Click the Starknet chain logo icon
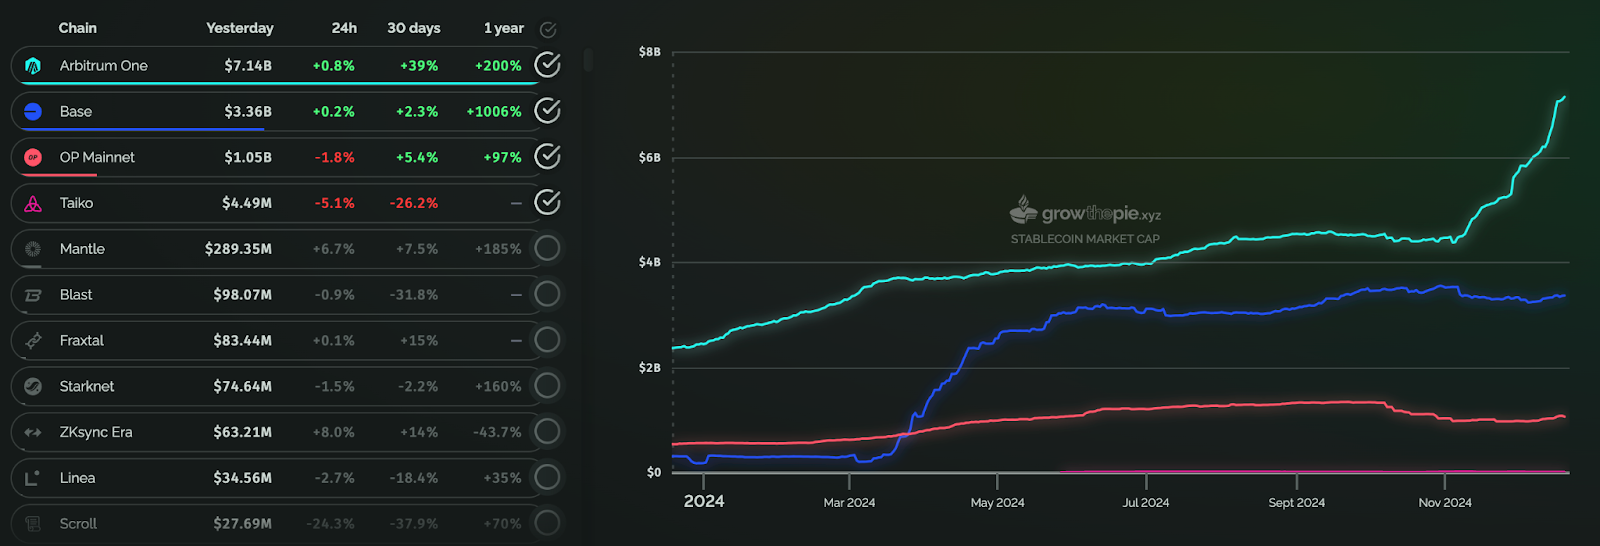Image resolution: width=1600 pixels, height=546 pixels. pyautogui.click(x=33, y=386)
